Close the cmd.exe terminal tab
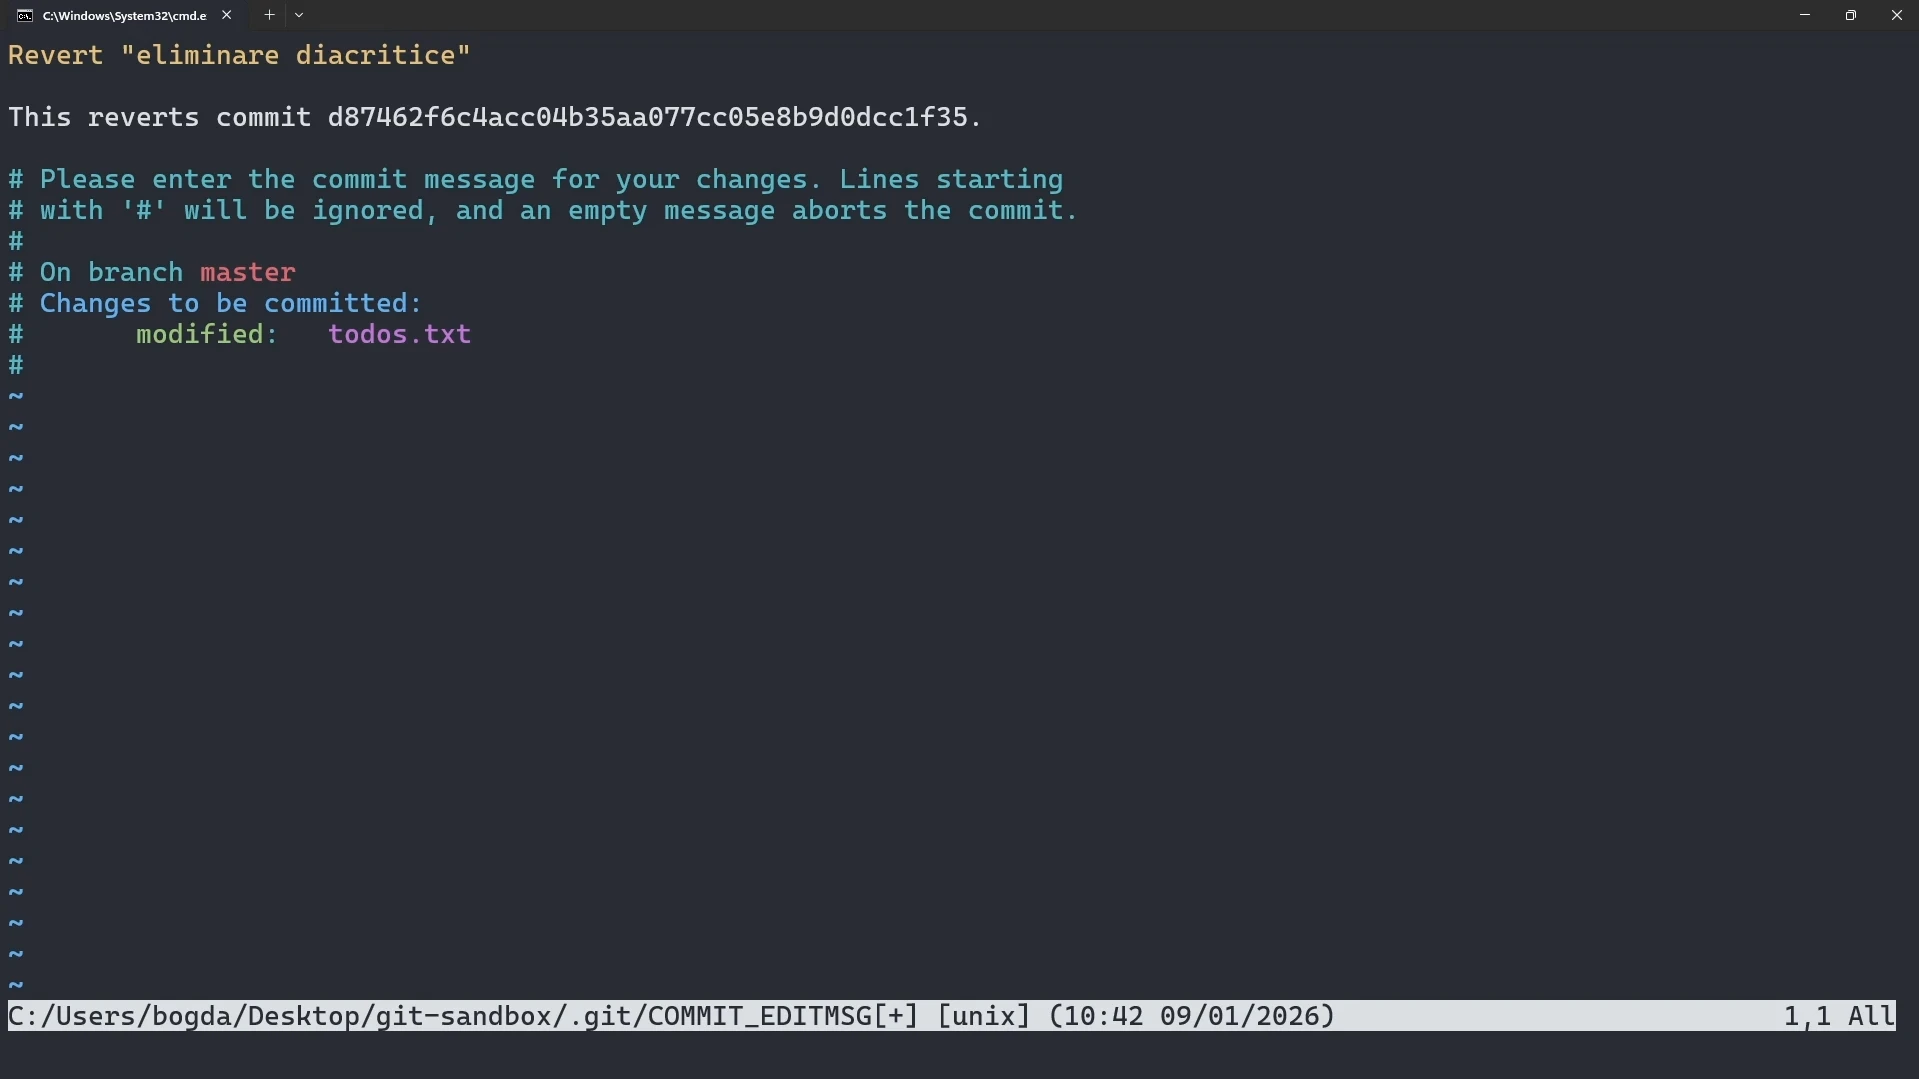1919x1079 pixels. click(x=227, y=15)
